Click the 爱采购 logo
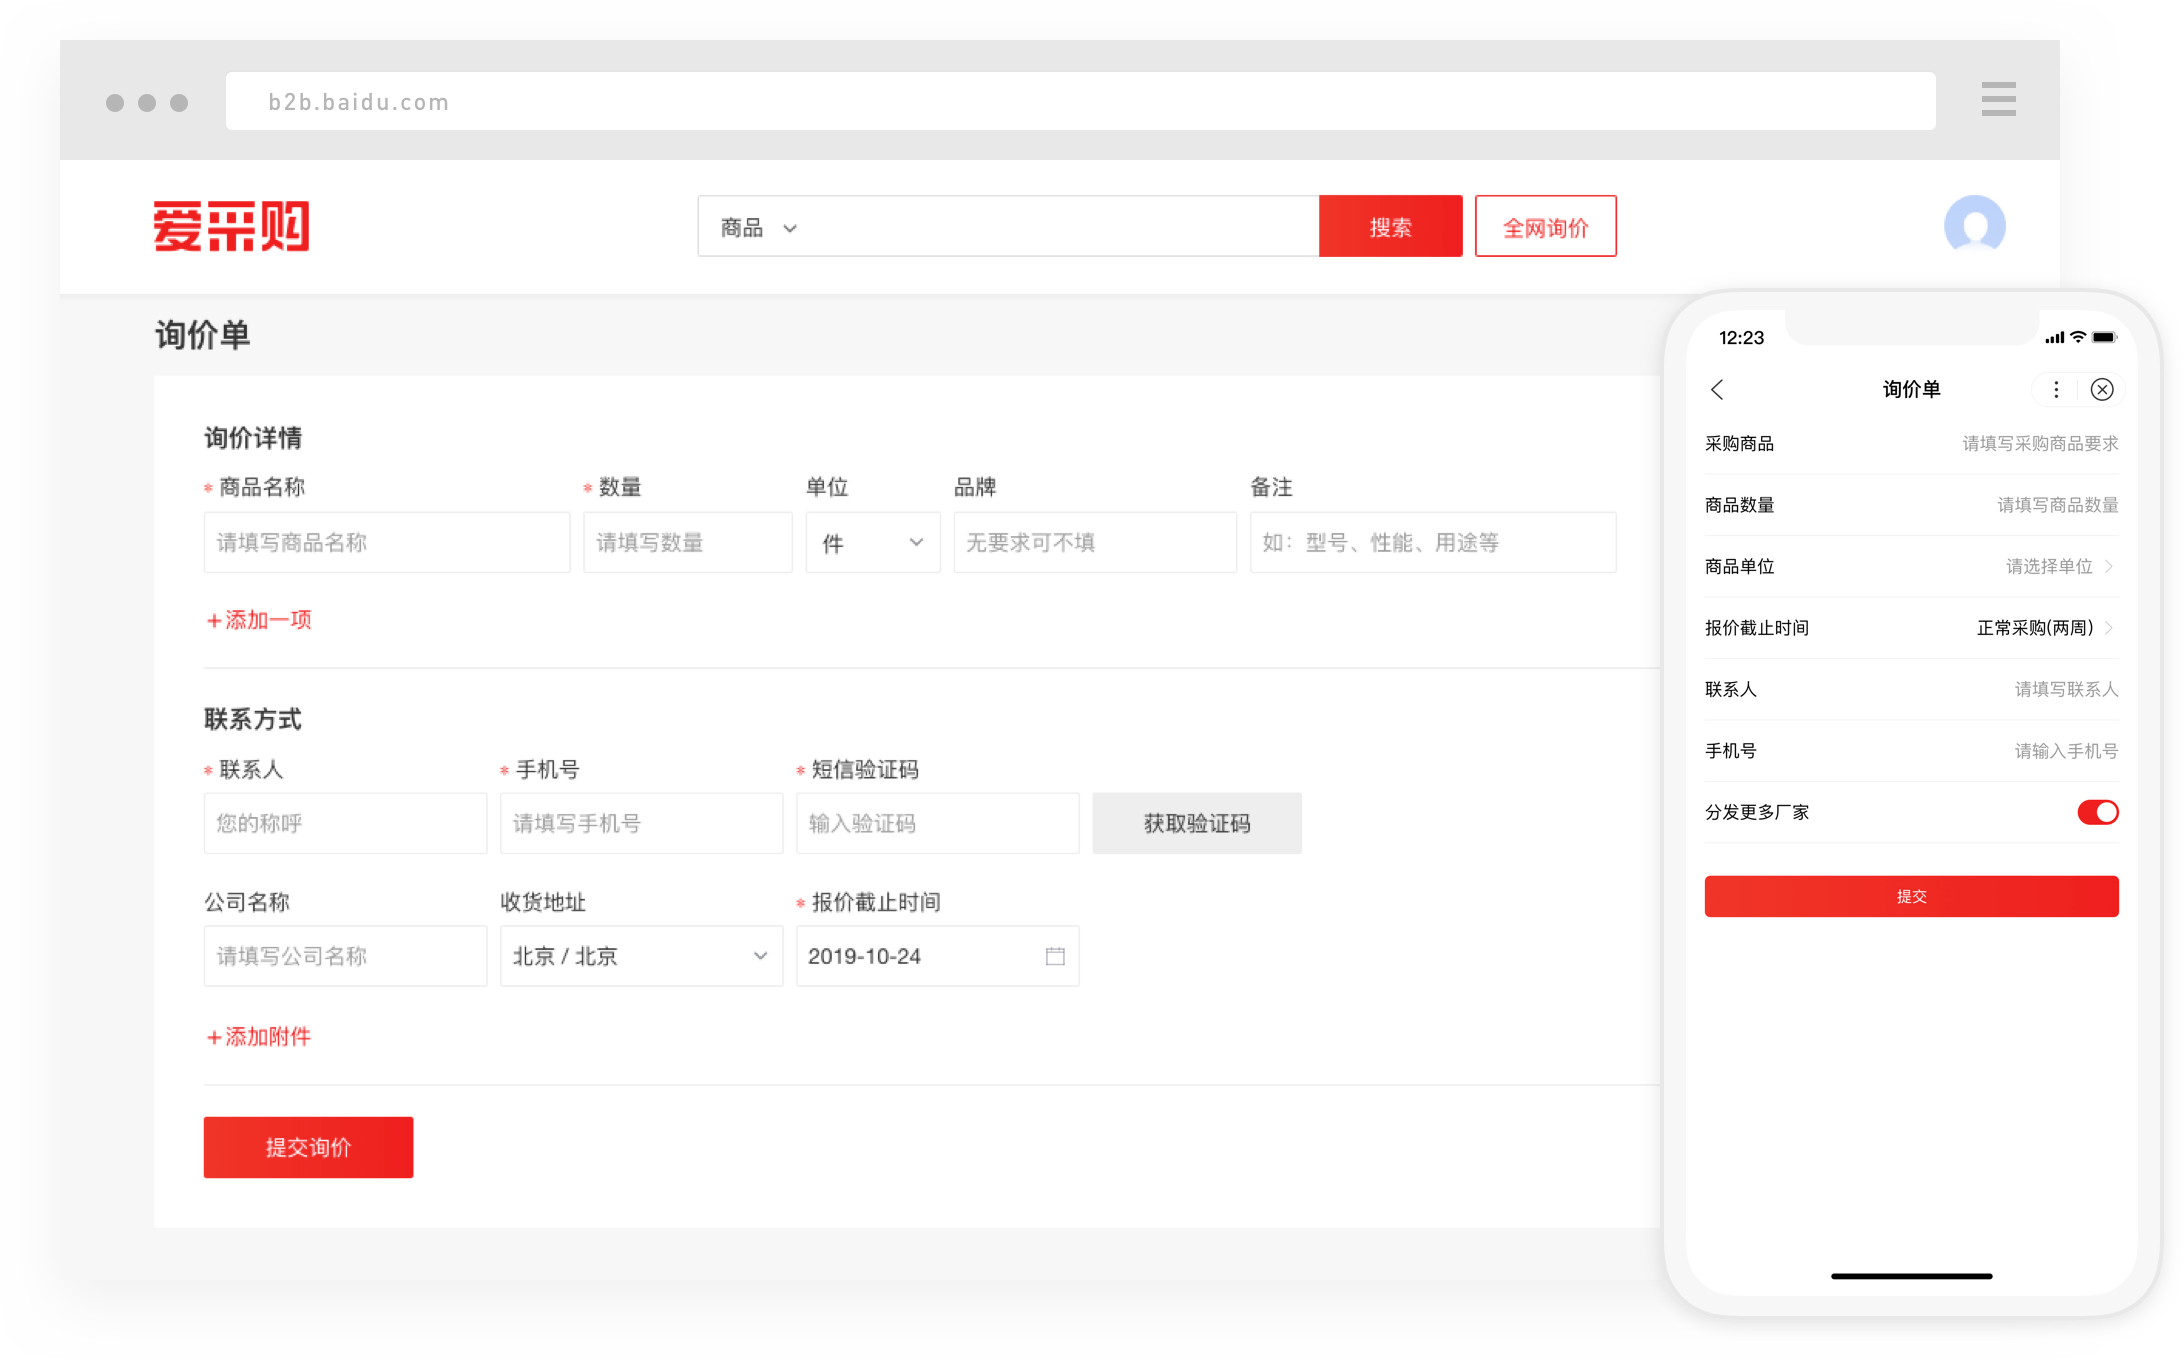This screenshot has height=1360, width=2184. pos(231,226)
